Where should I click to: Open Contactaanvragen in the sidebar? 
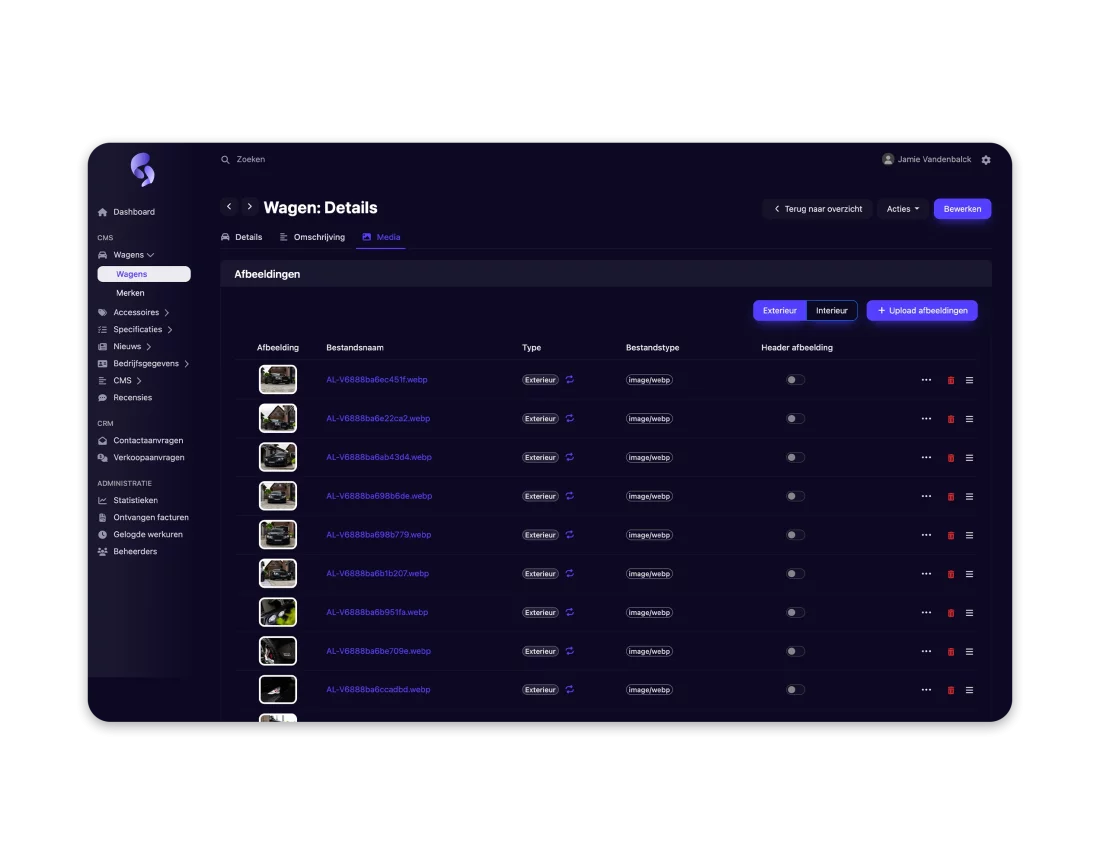[x=140, y=440]
